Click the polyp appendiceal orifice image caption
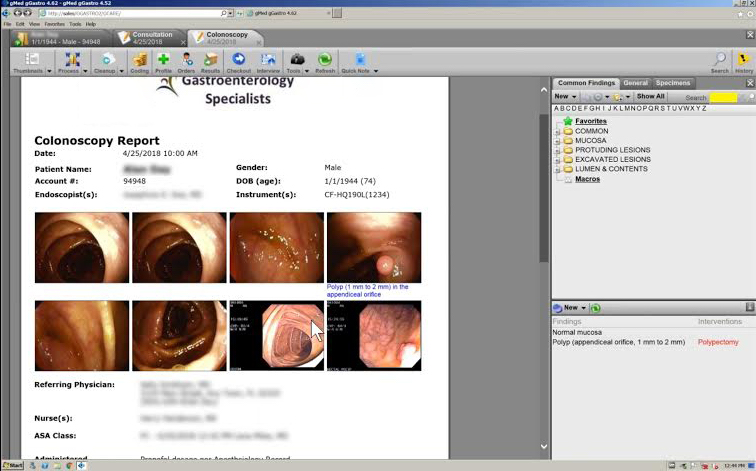The image size is (756, 471). point(367,290)
